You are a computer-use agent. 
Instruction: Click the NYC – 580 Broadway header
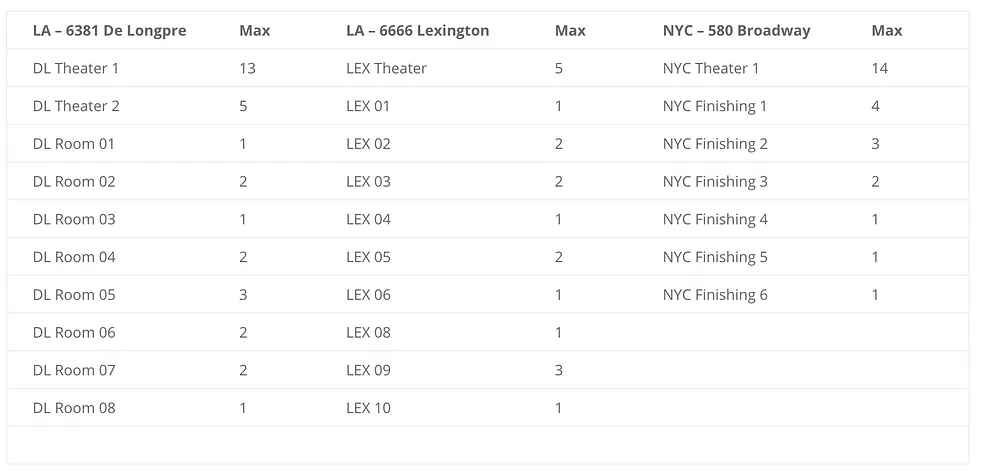pyautogui.click(x=736, y=31)
